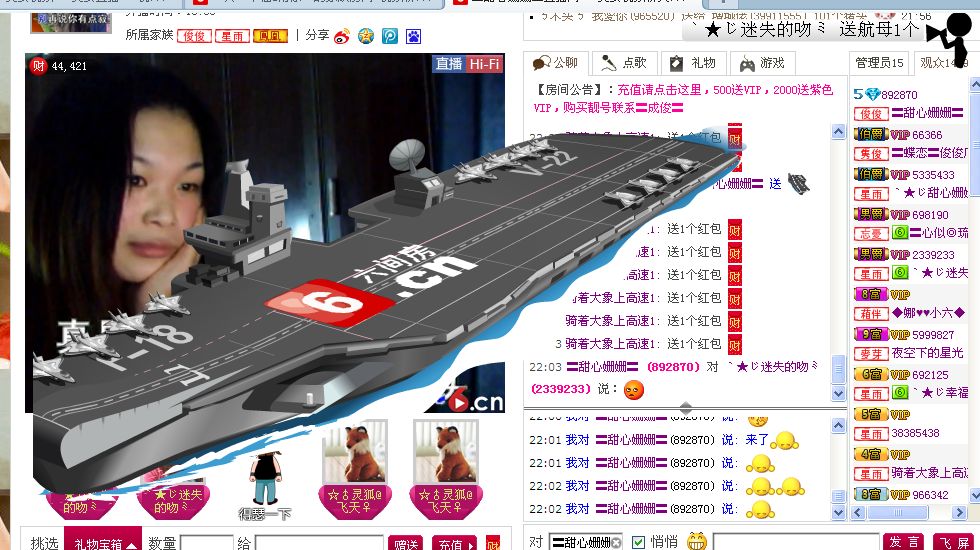Image resolution: width=980 pixels, height=550 pixels.
Task: Click the blue diamond icon next to 892870
Action: click(x=872, y=94)
